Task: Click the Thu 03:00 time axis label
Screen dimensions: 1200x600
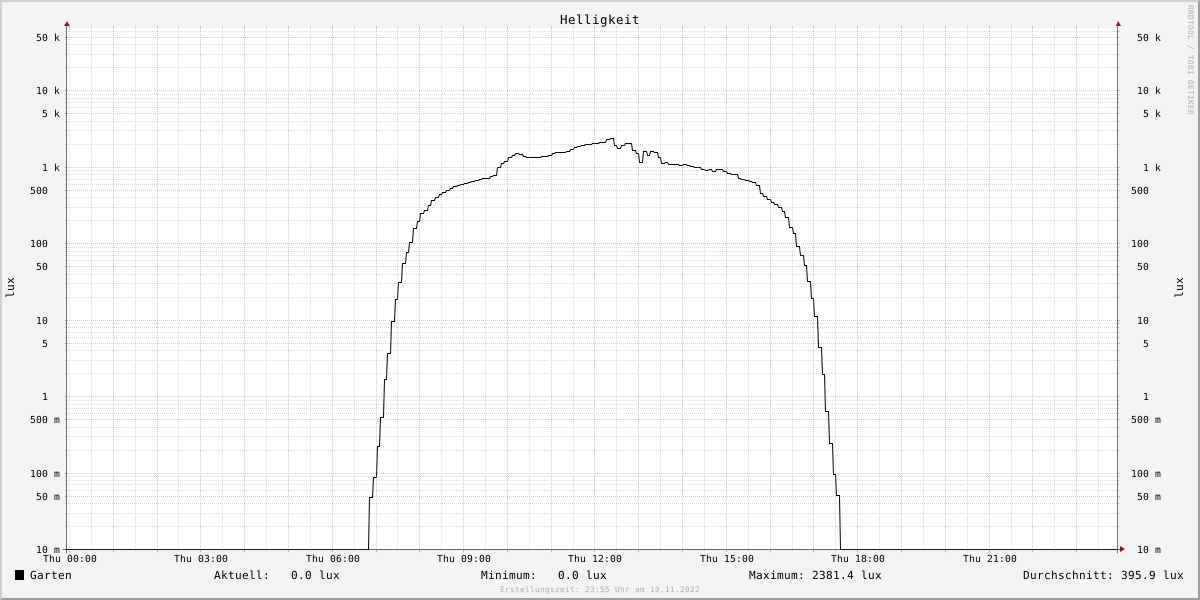Action: [201, 559]
